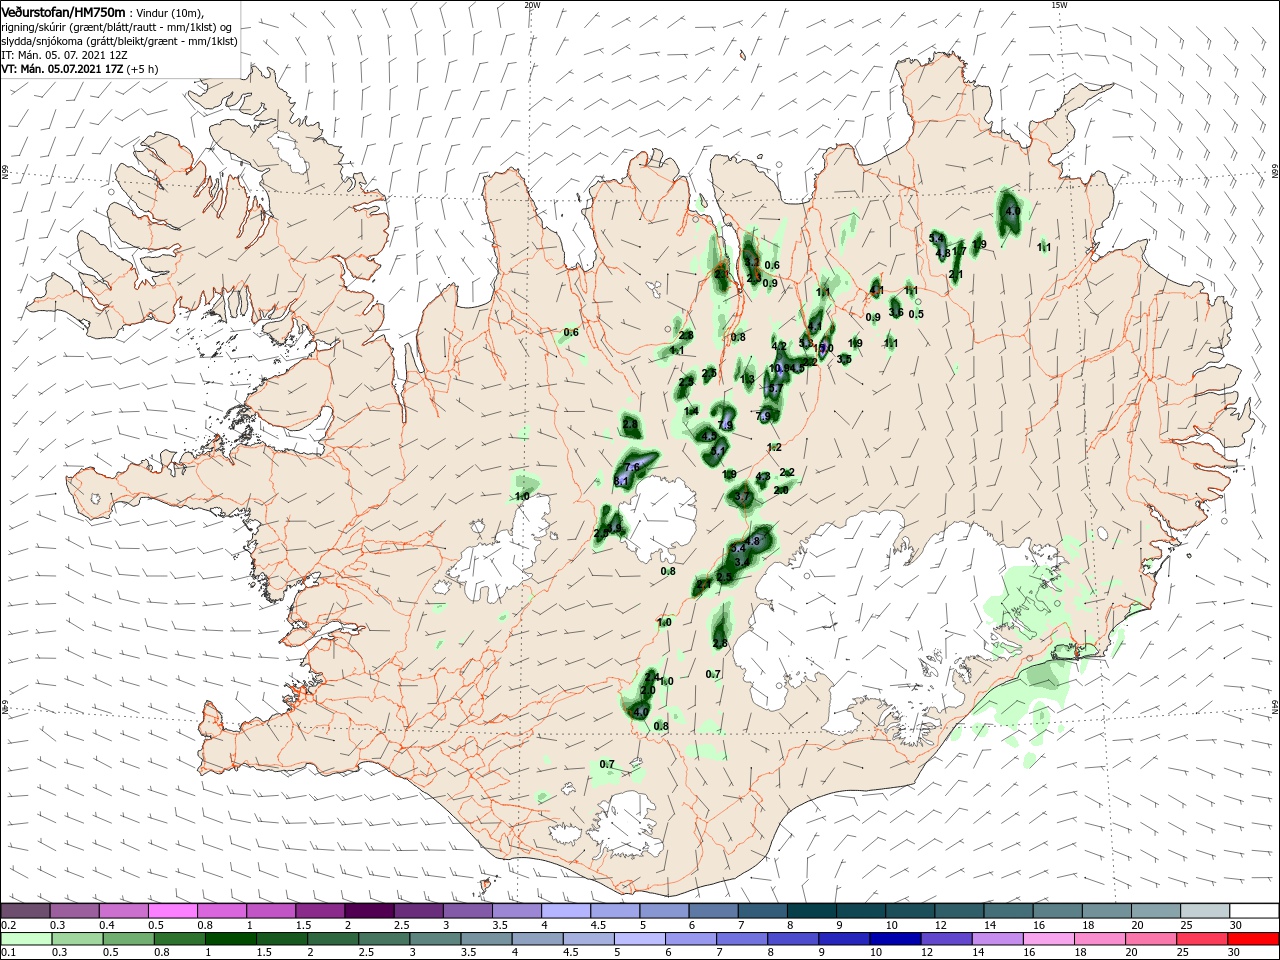The height and width of the screenshot is (960, 1280).
Task: Click the dark teal 8 swatch in the upper legend row
Action: (x=812, y=911)
